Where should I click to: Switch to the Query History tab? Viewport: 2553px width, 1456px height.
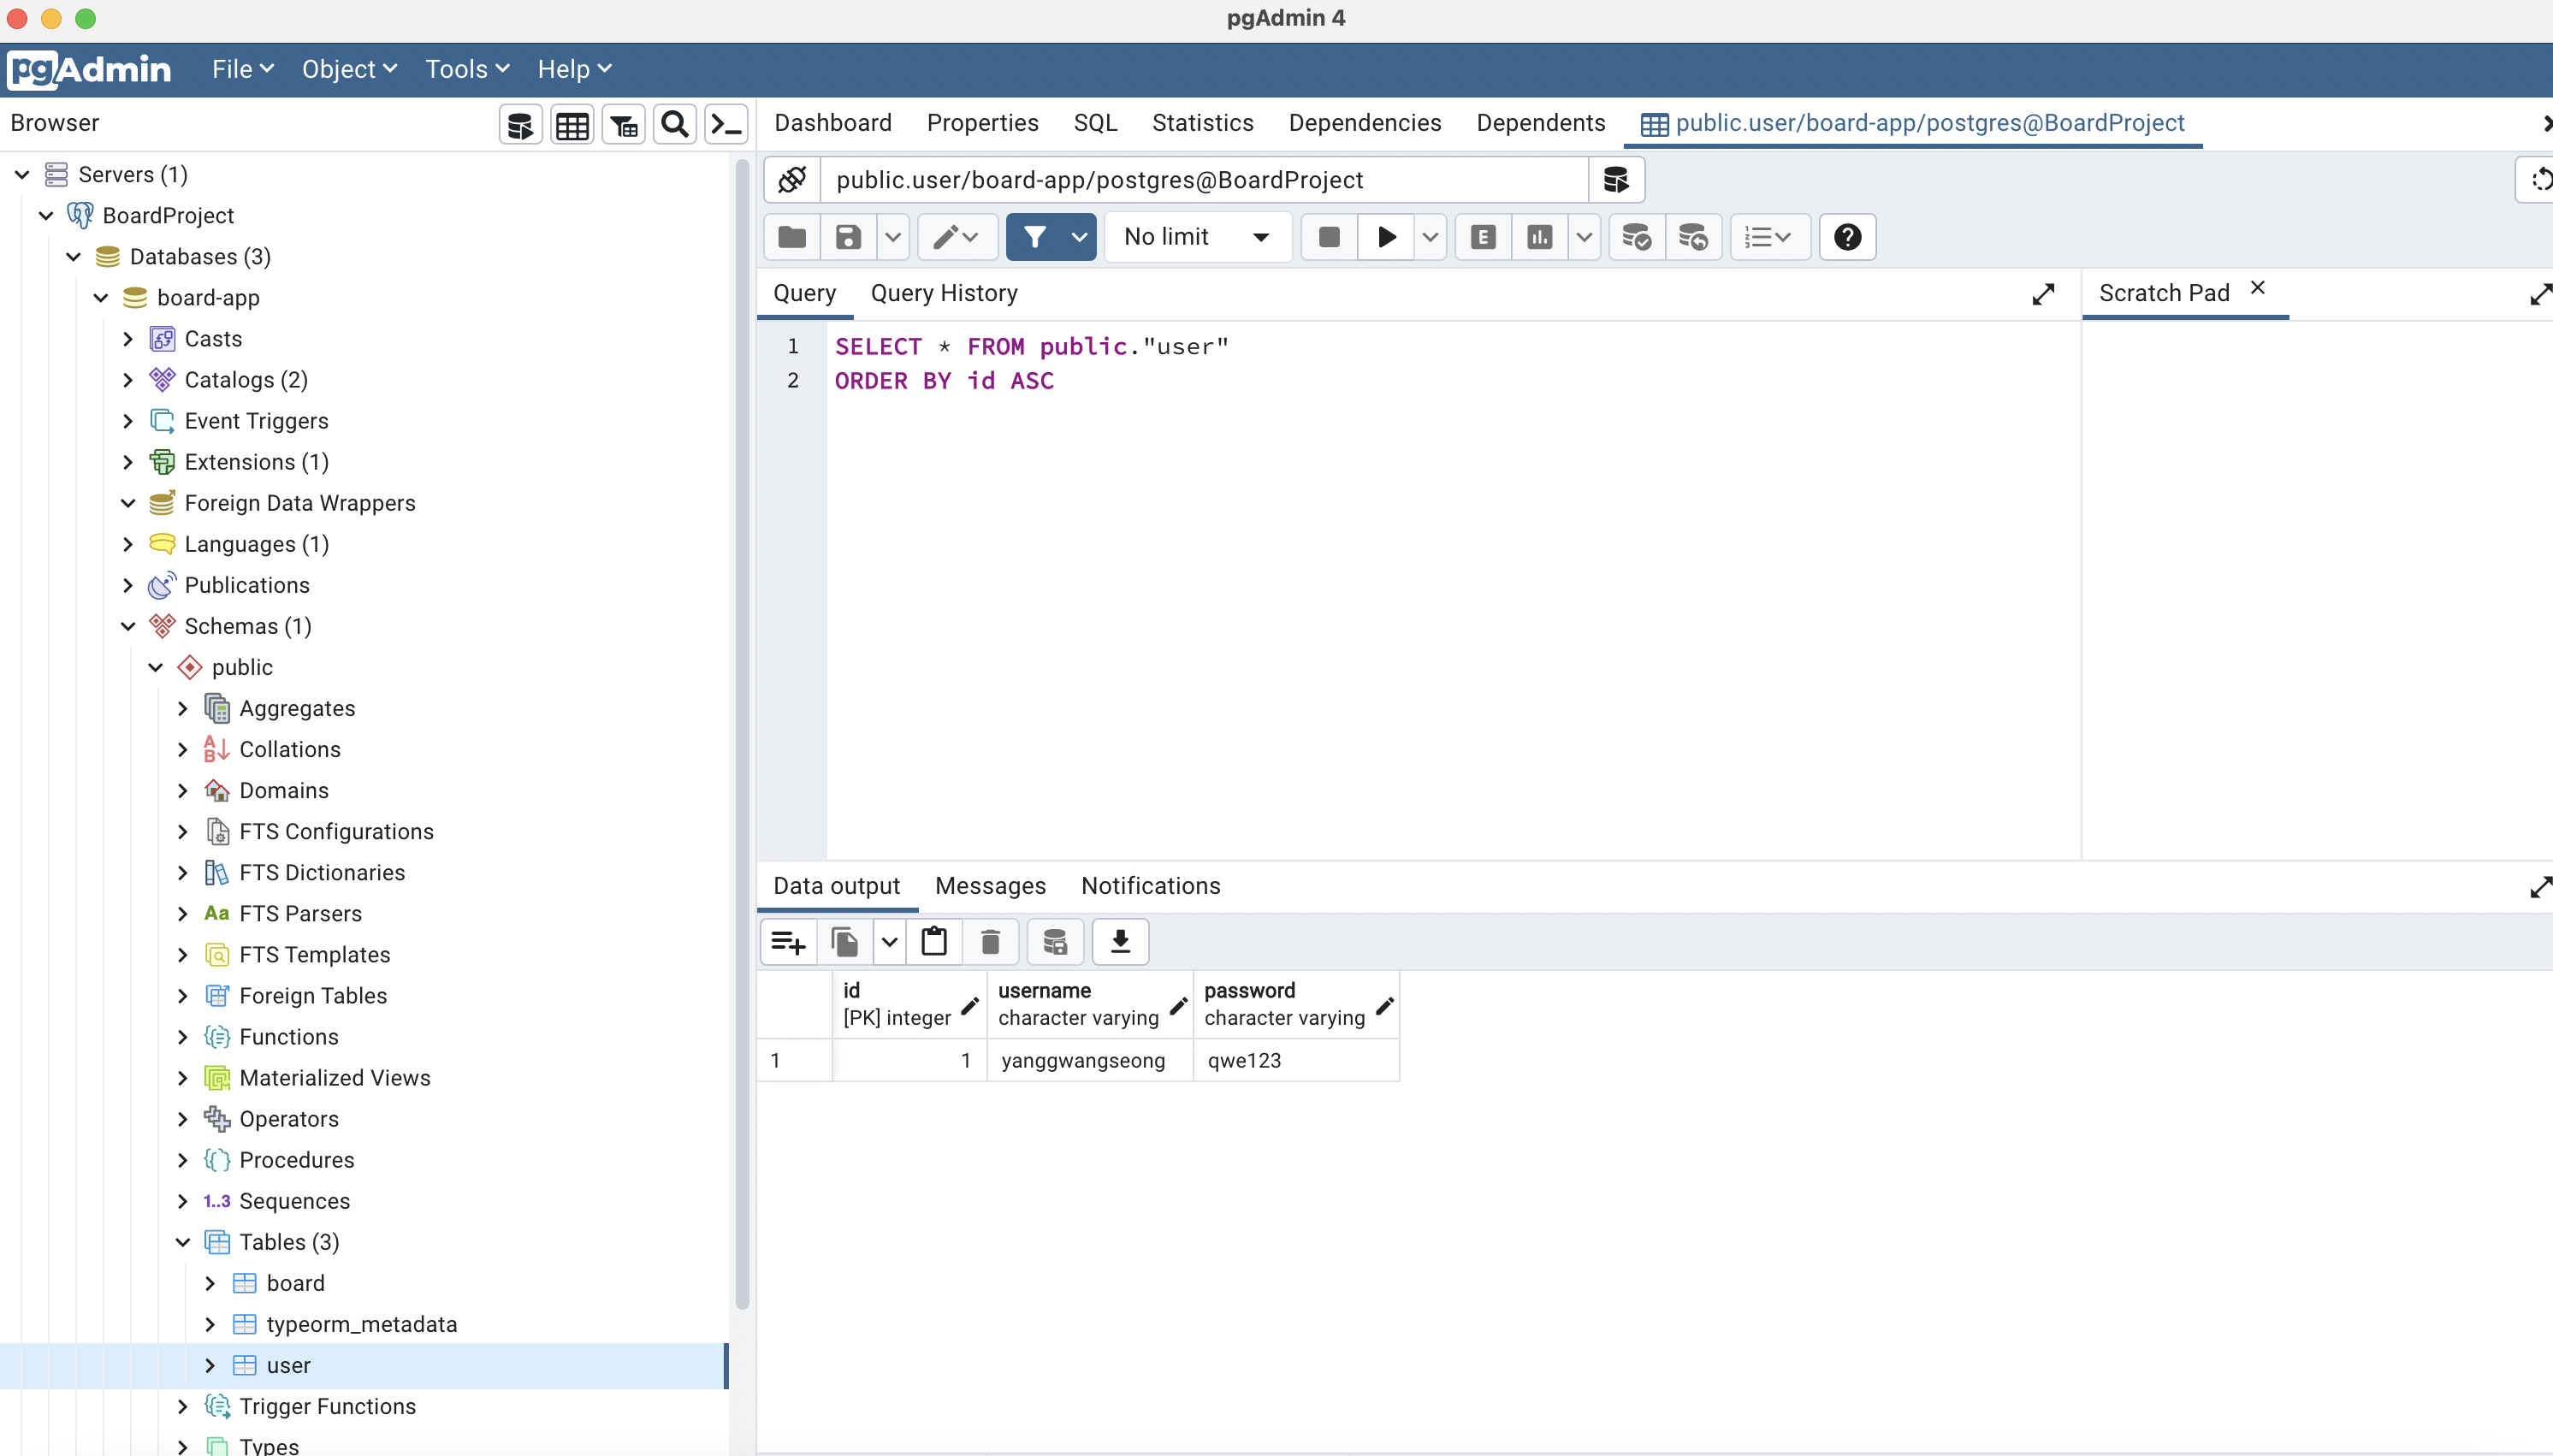point(943,293)
